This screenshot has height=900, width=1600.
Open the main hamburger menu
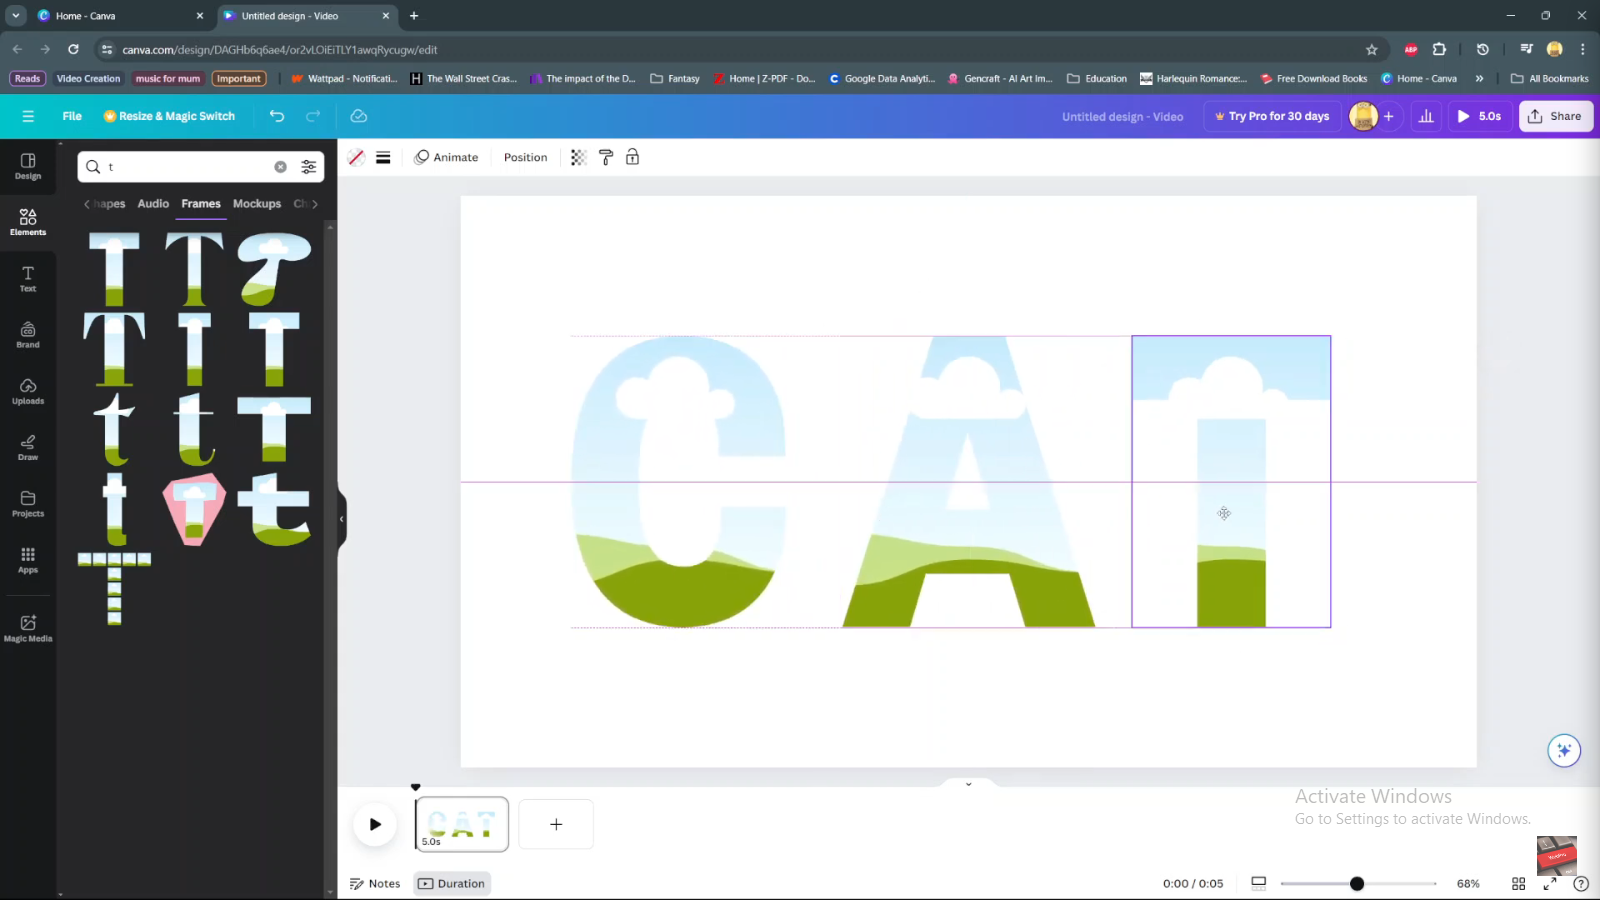pos(28,116)
